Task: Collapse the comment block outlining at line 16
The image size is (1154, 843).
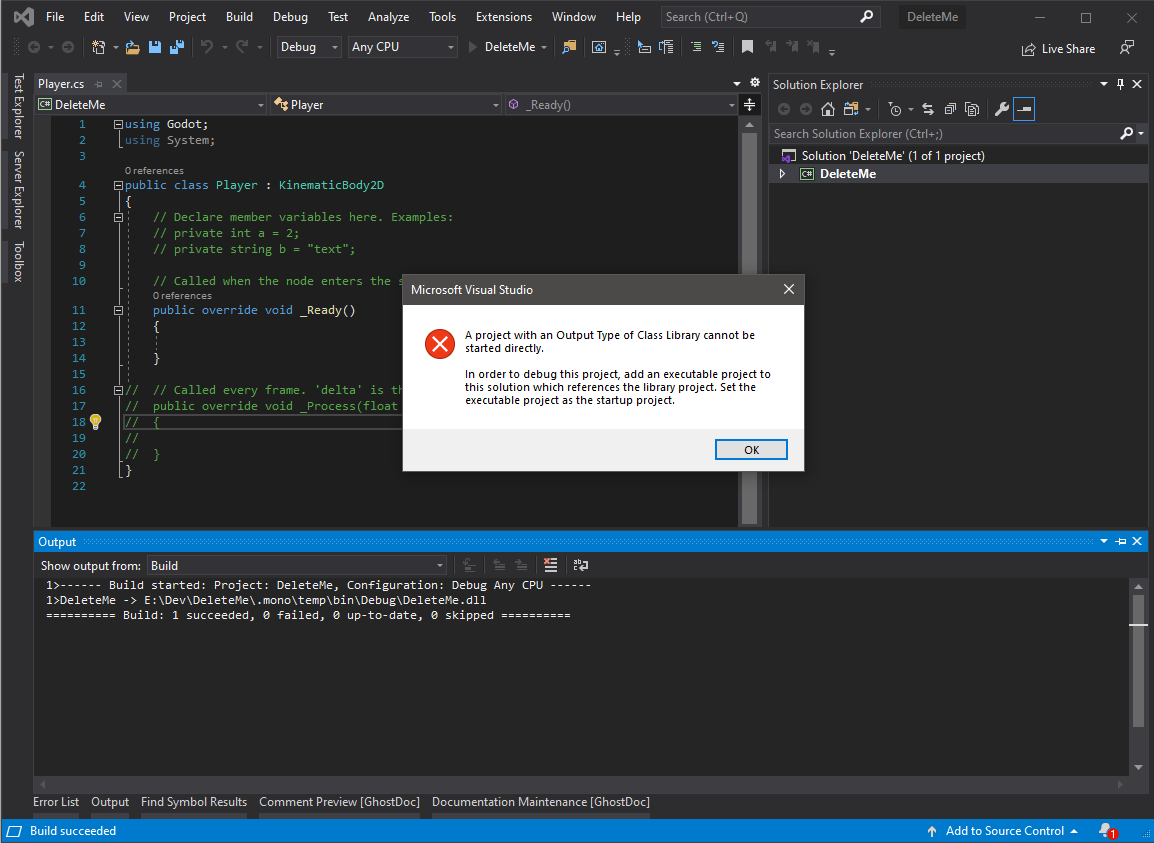Action: coord(118,390)
